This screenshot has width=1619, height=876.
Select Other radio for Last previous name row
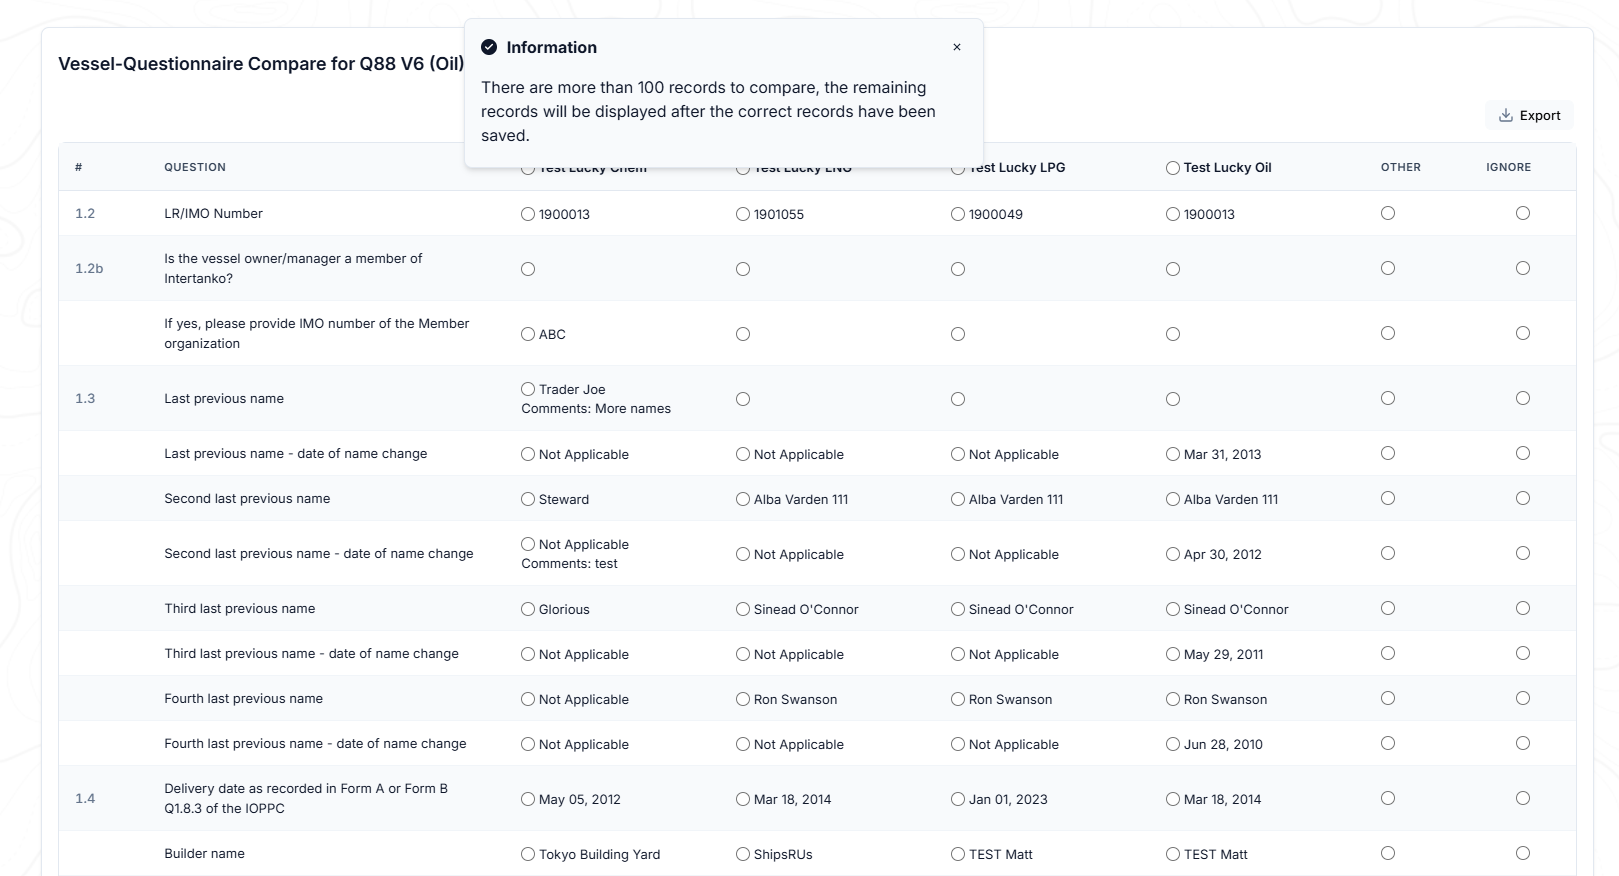(1388, 398)
